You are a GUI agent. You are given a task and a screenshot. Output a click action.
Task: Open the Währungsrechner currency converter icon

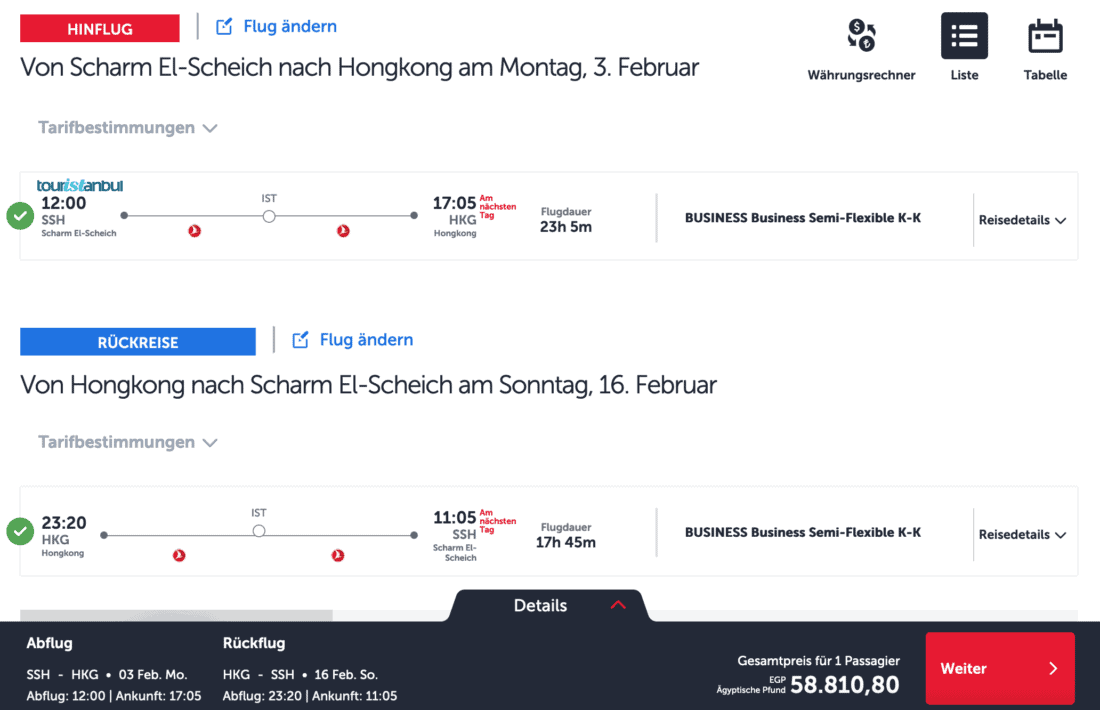[x=861, y=36]
